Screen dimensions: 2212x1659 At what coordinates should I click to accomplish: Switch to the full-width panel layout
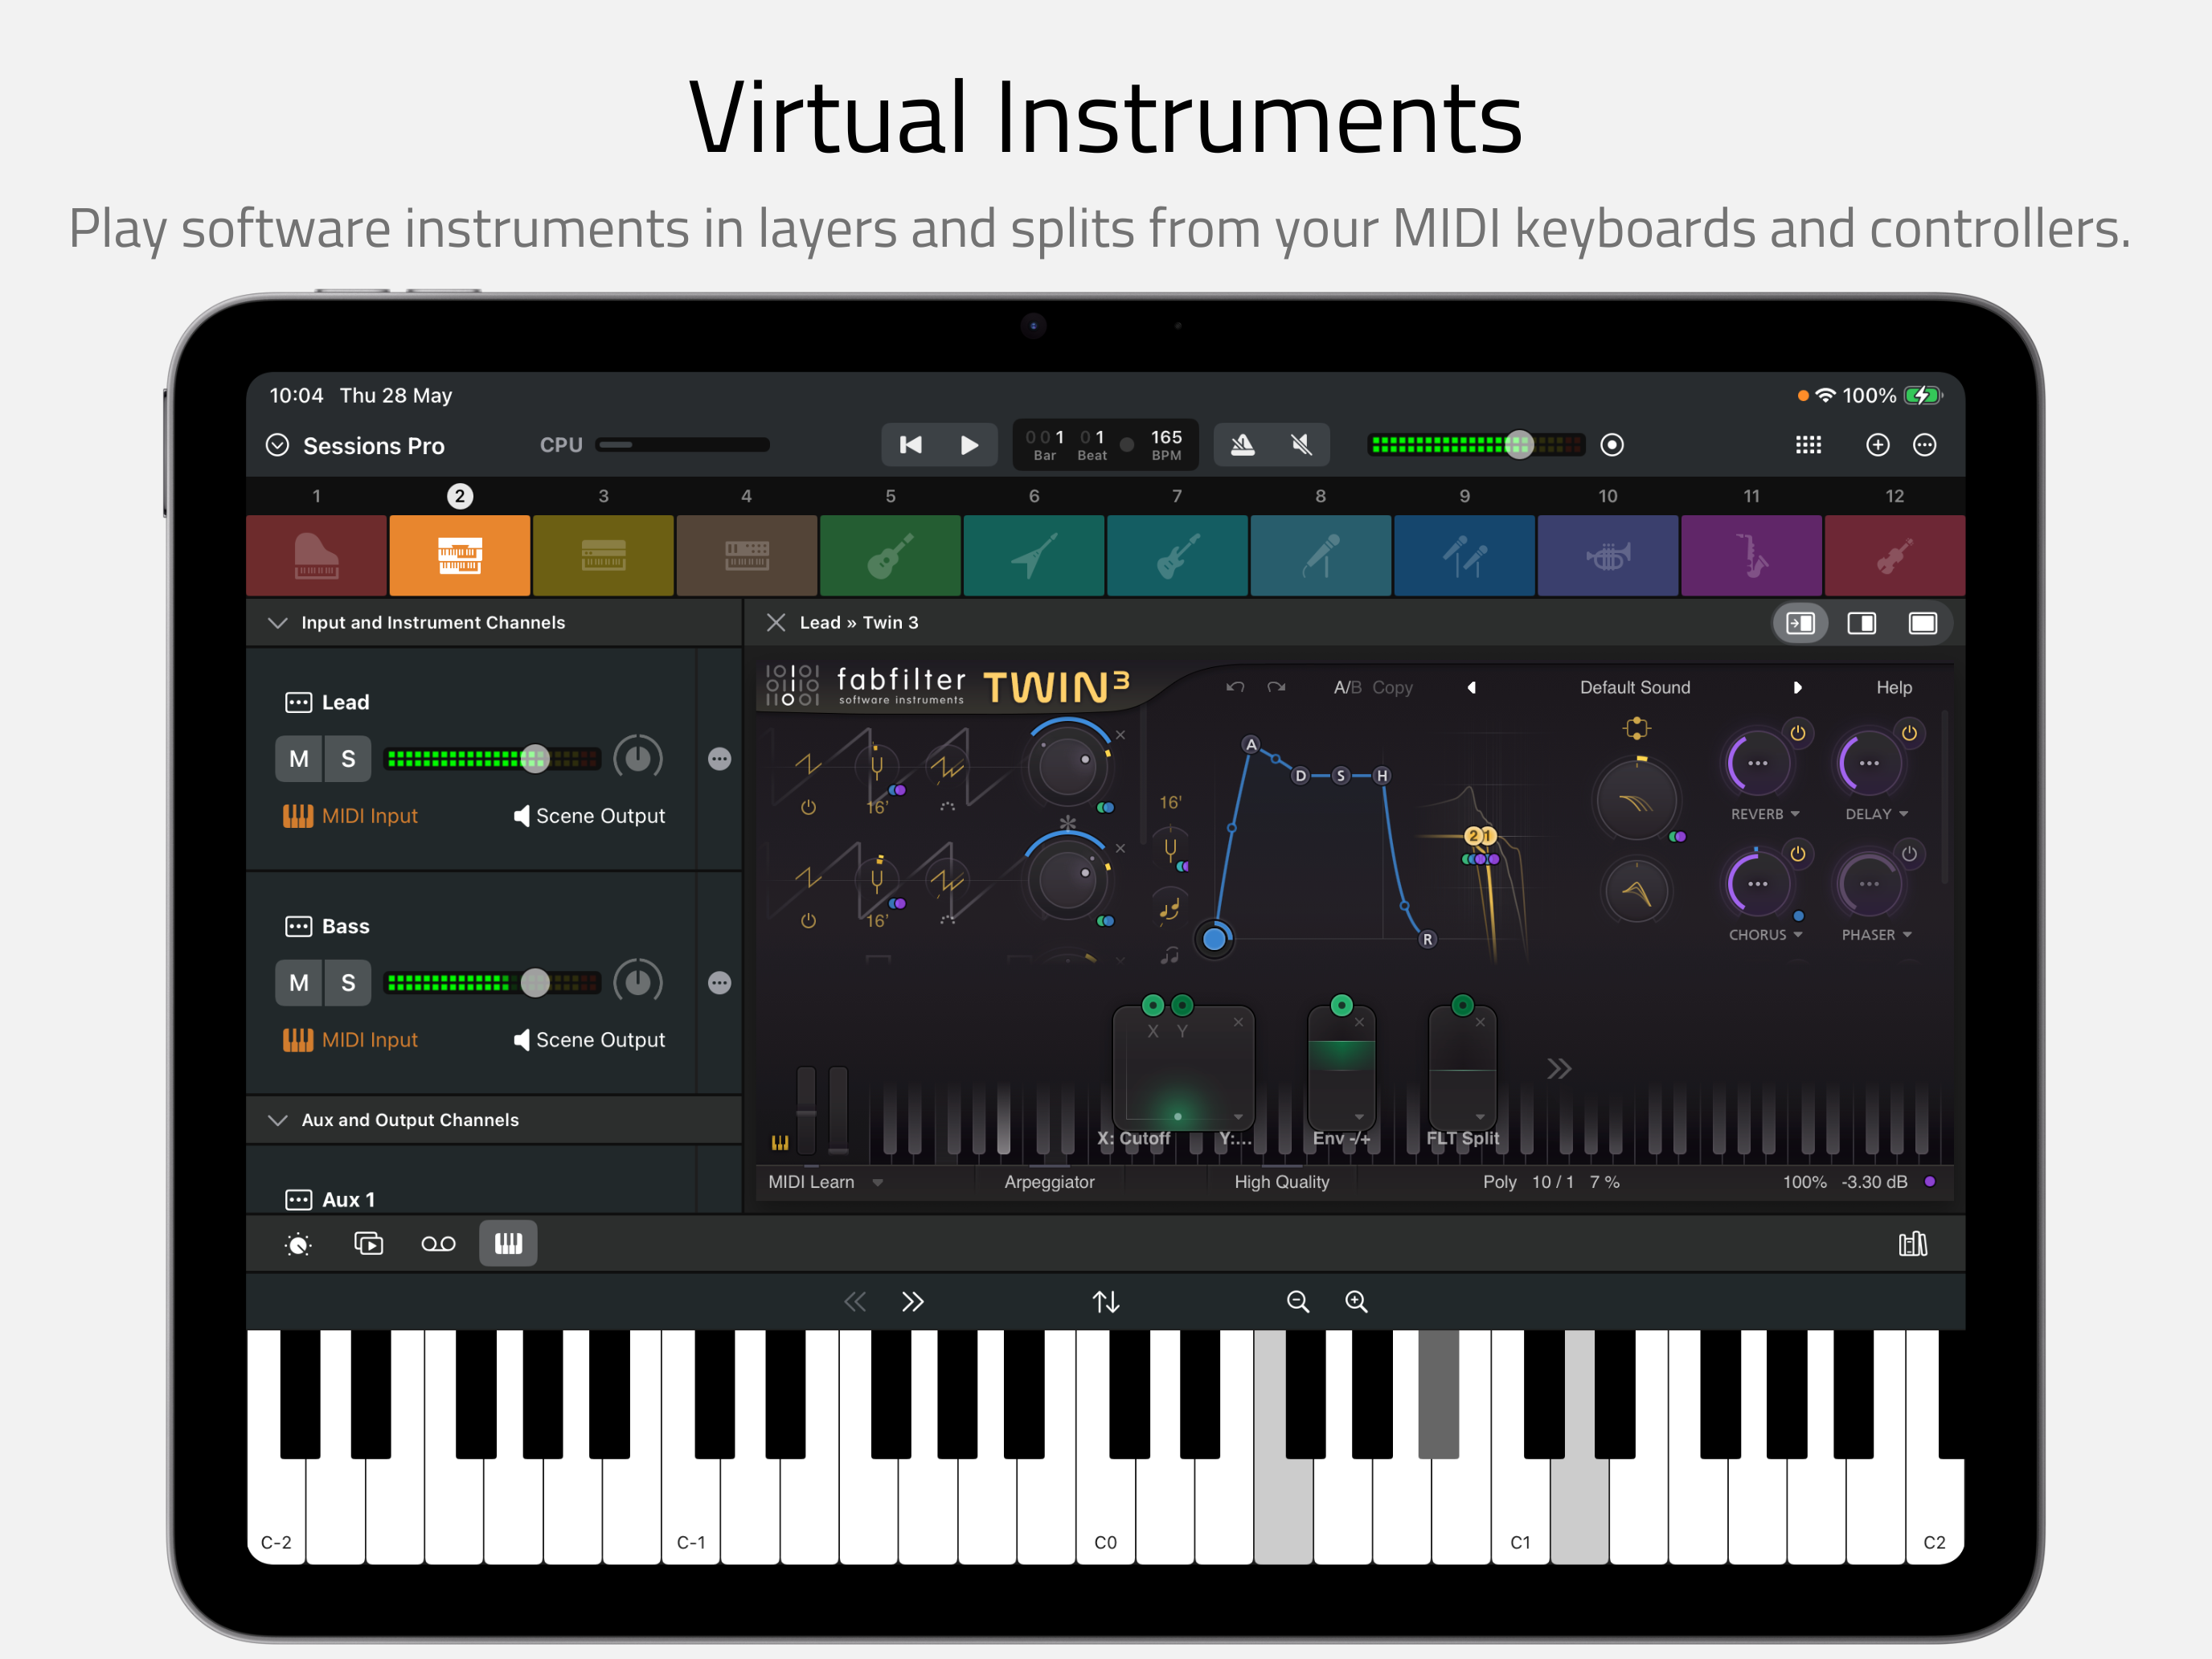pyautogui.click(x=1922, y=623)
